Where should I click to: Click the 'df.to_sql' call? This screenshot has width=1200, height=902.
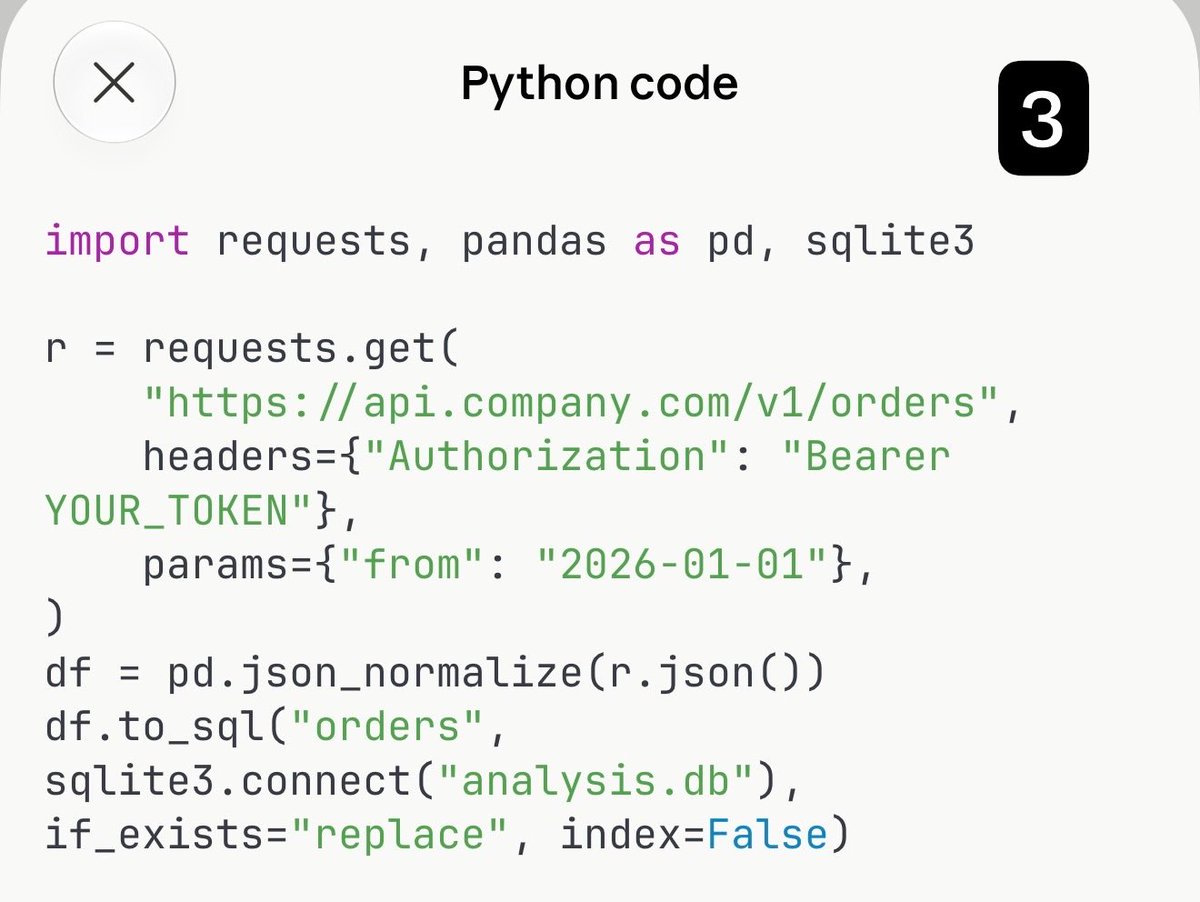(x=154, y=727)
